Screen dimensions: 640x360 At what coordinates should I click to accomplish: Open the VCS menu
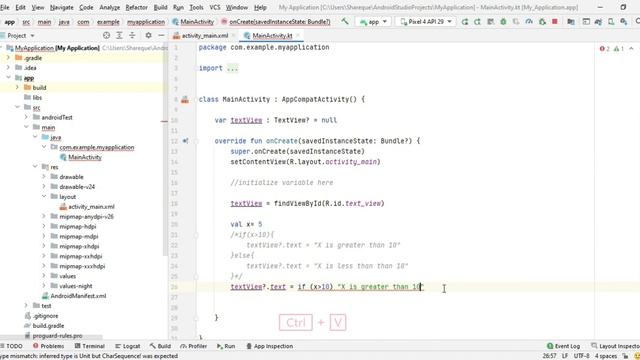click(215, 7)
